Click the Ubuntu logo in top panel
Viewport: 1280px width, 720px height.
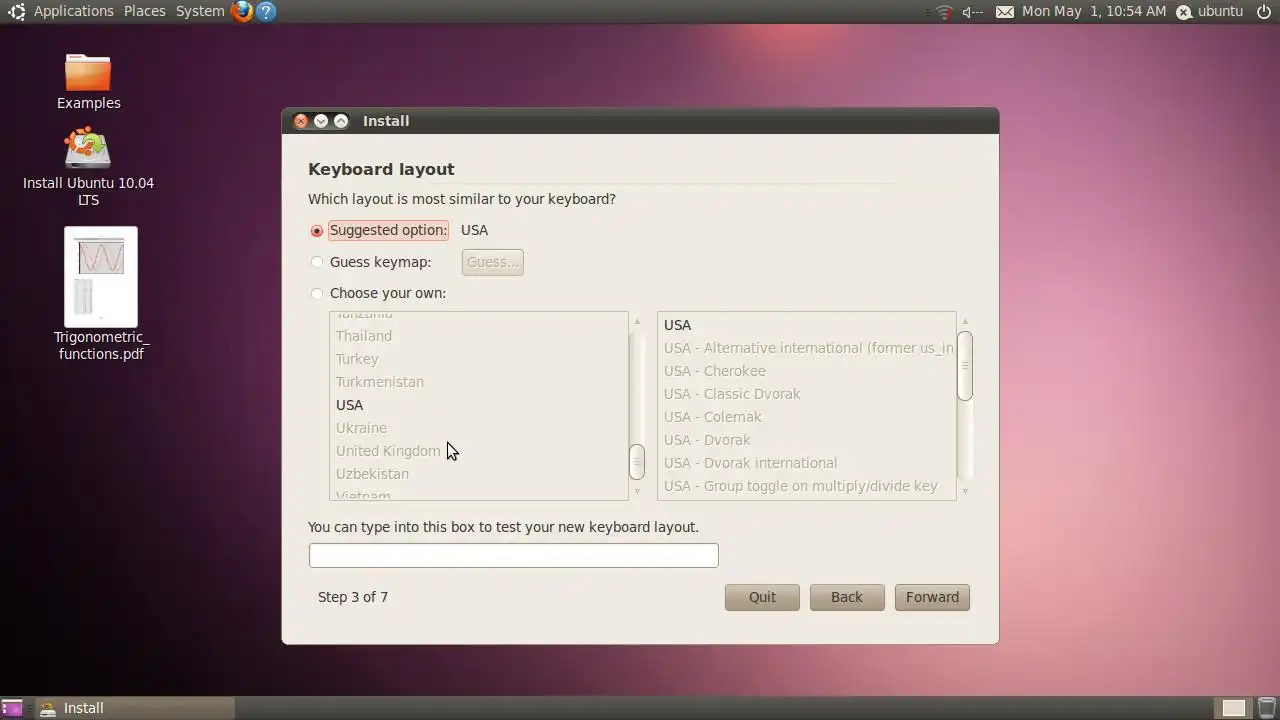click(16, 11)
